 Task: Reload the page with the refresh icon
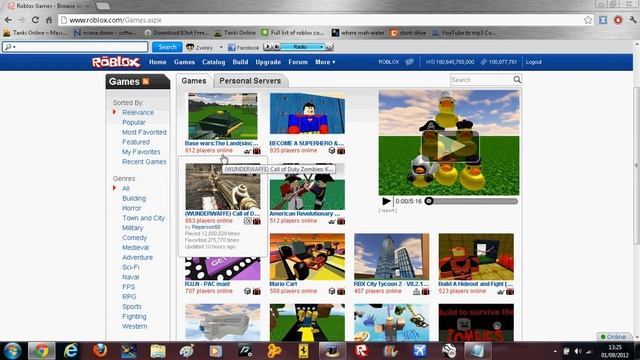(x=35, y=20)
